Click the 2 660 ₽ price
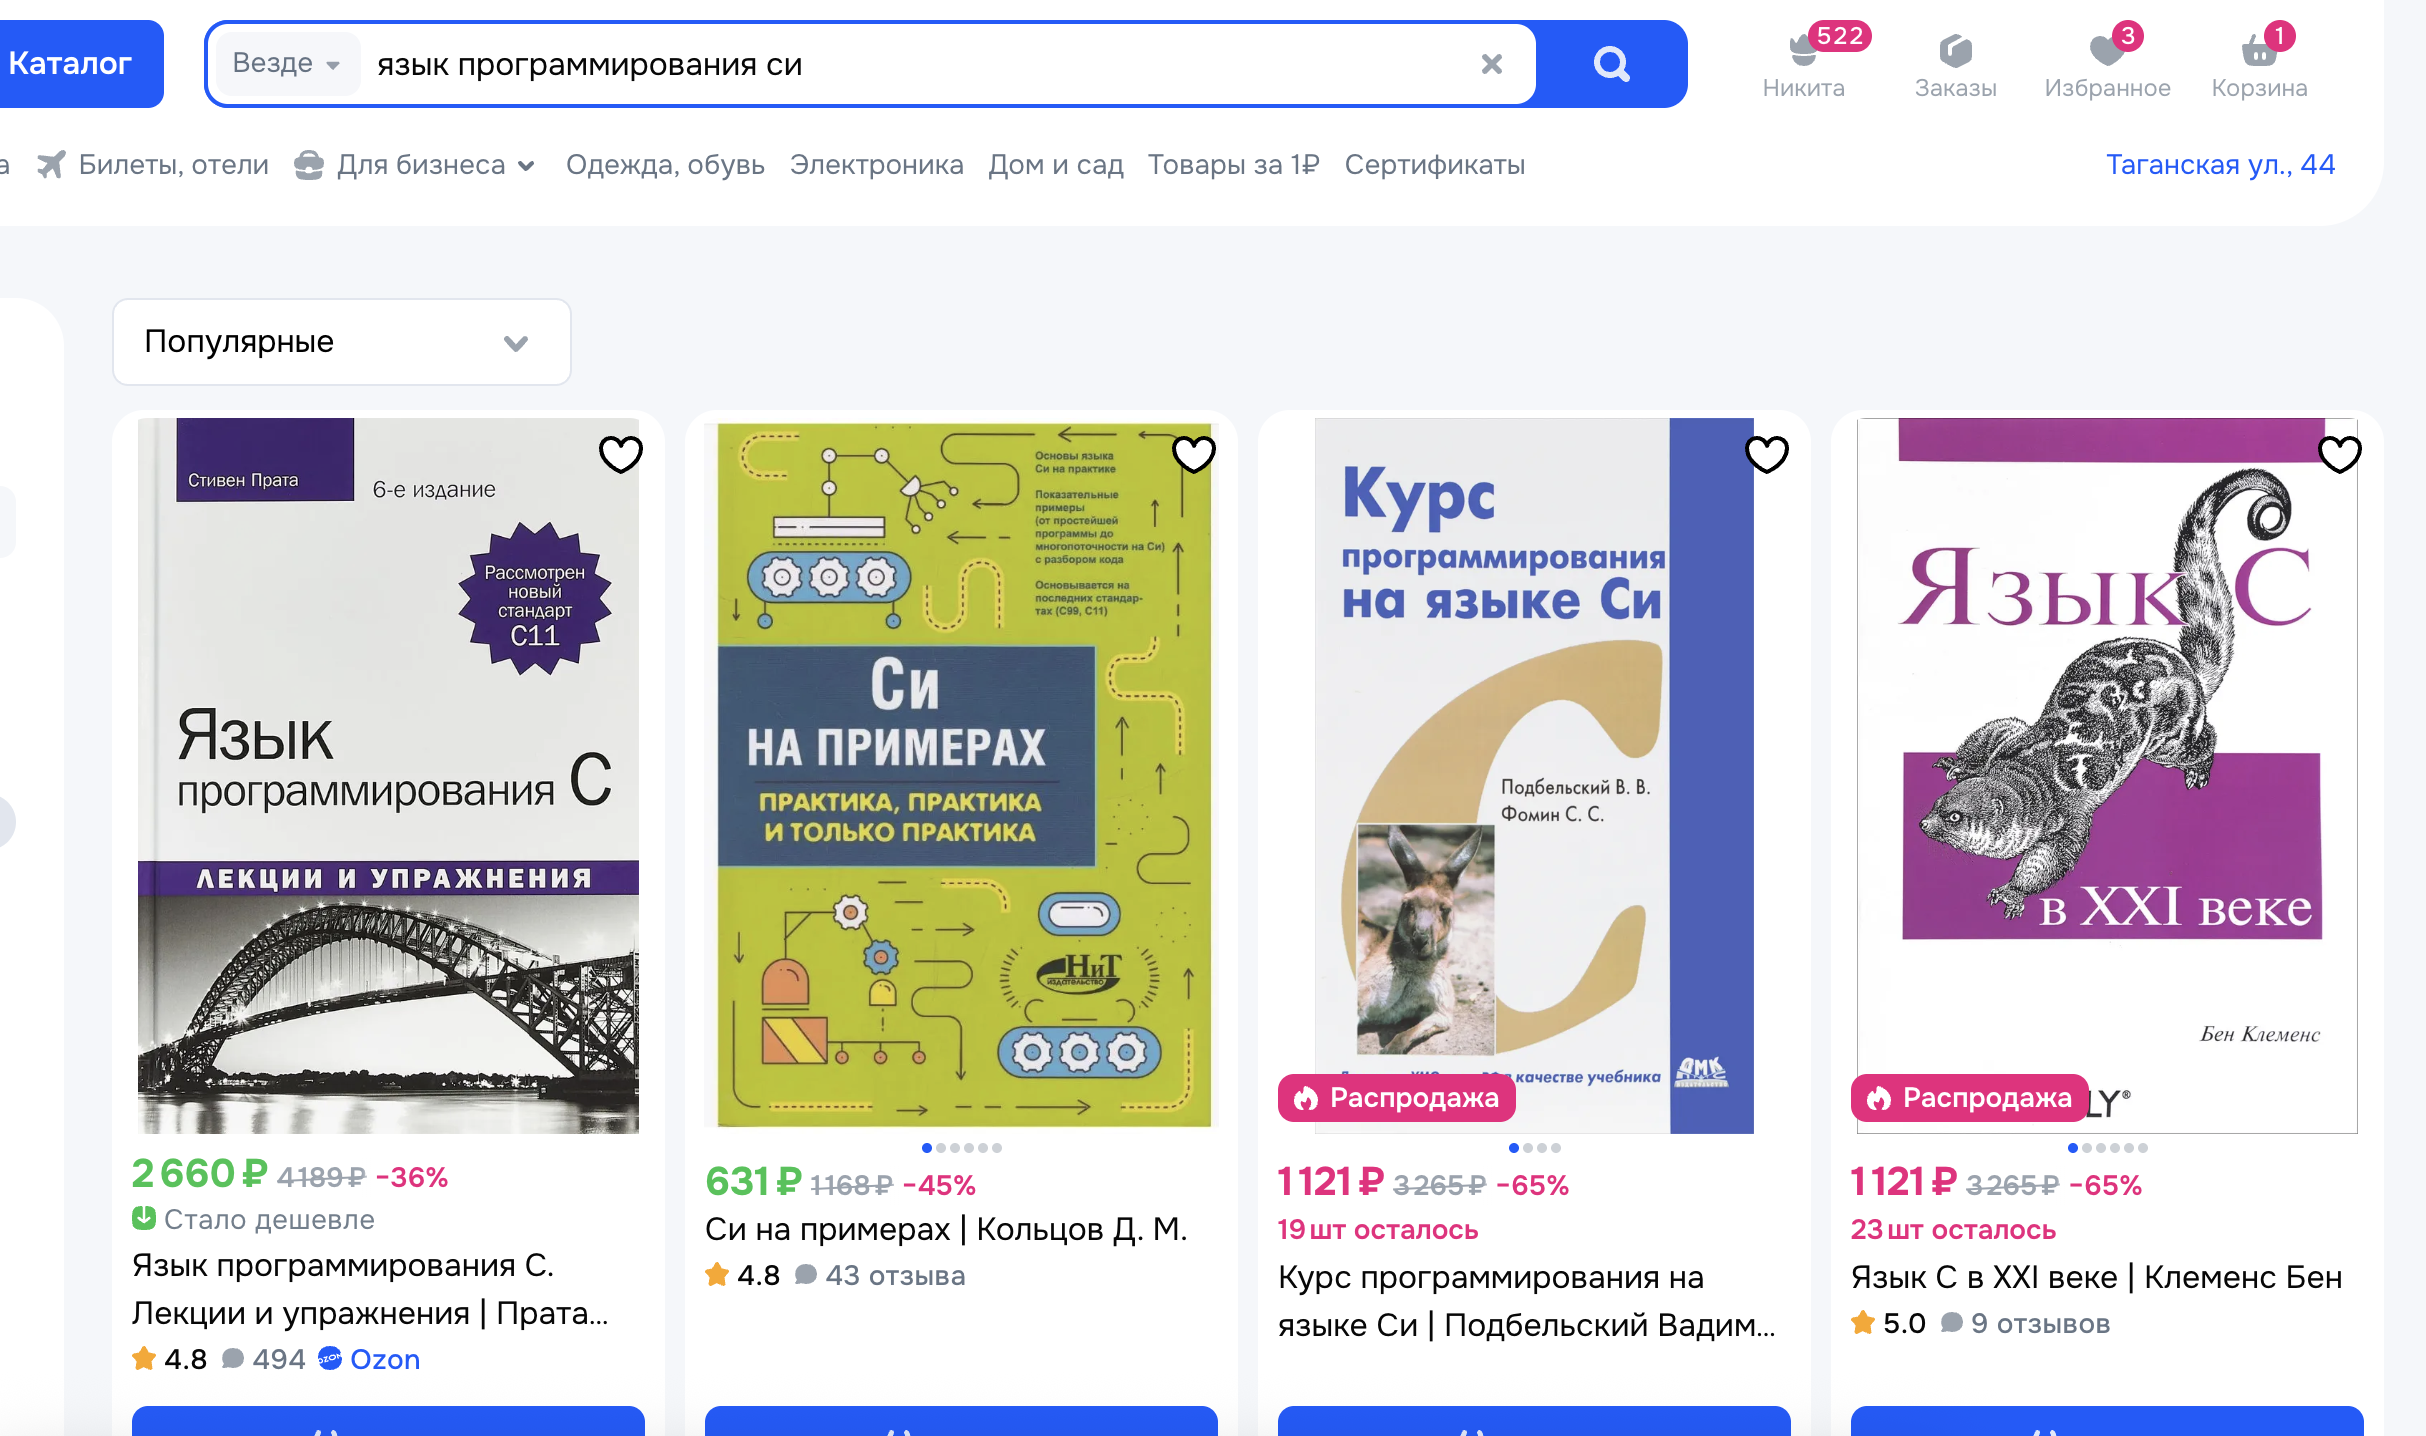The image size is (2426, 1436). [x=200, y=1174]
